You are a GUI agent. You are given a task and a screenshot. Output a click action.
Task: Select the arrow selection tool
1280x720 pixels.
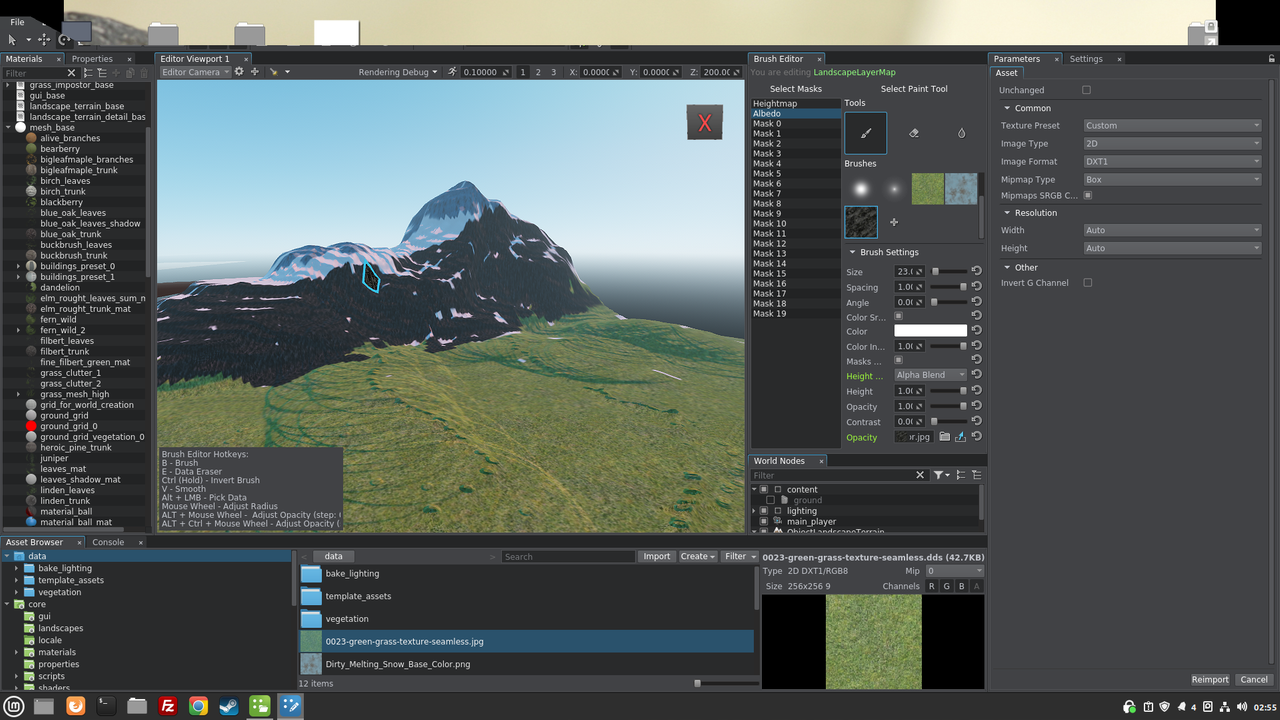coord(12,40)
